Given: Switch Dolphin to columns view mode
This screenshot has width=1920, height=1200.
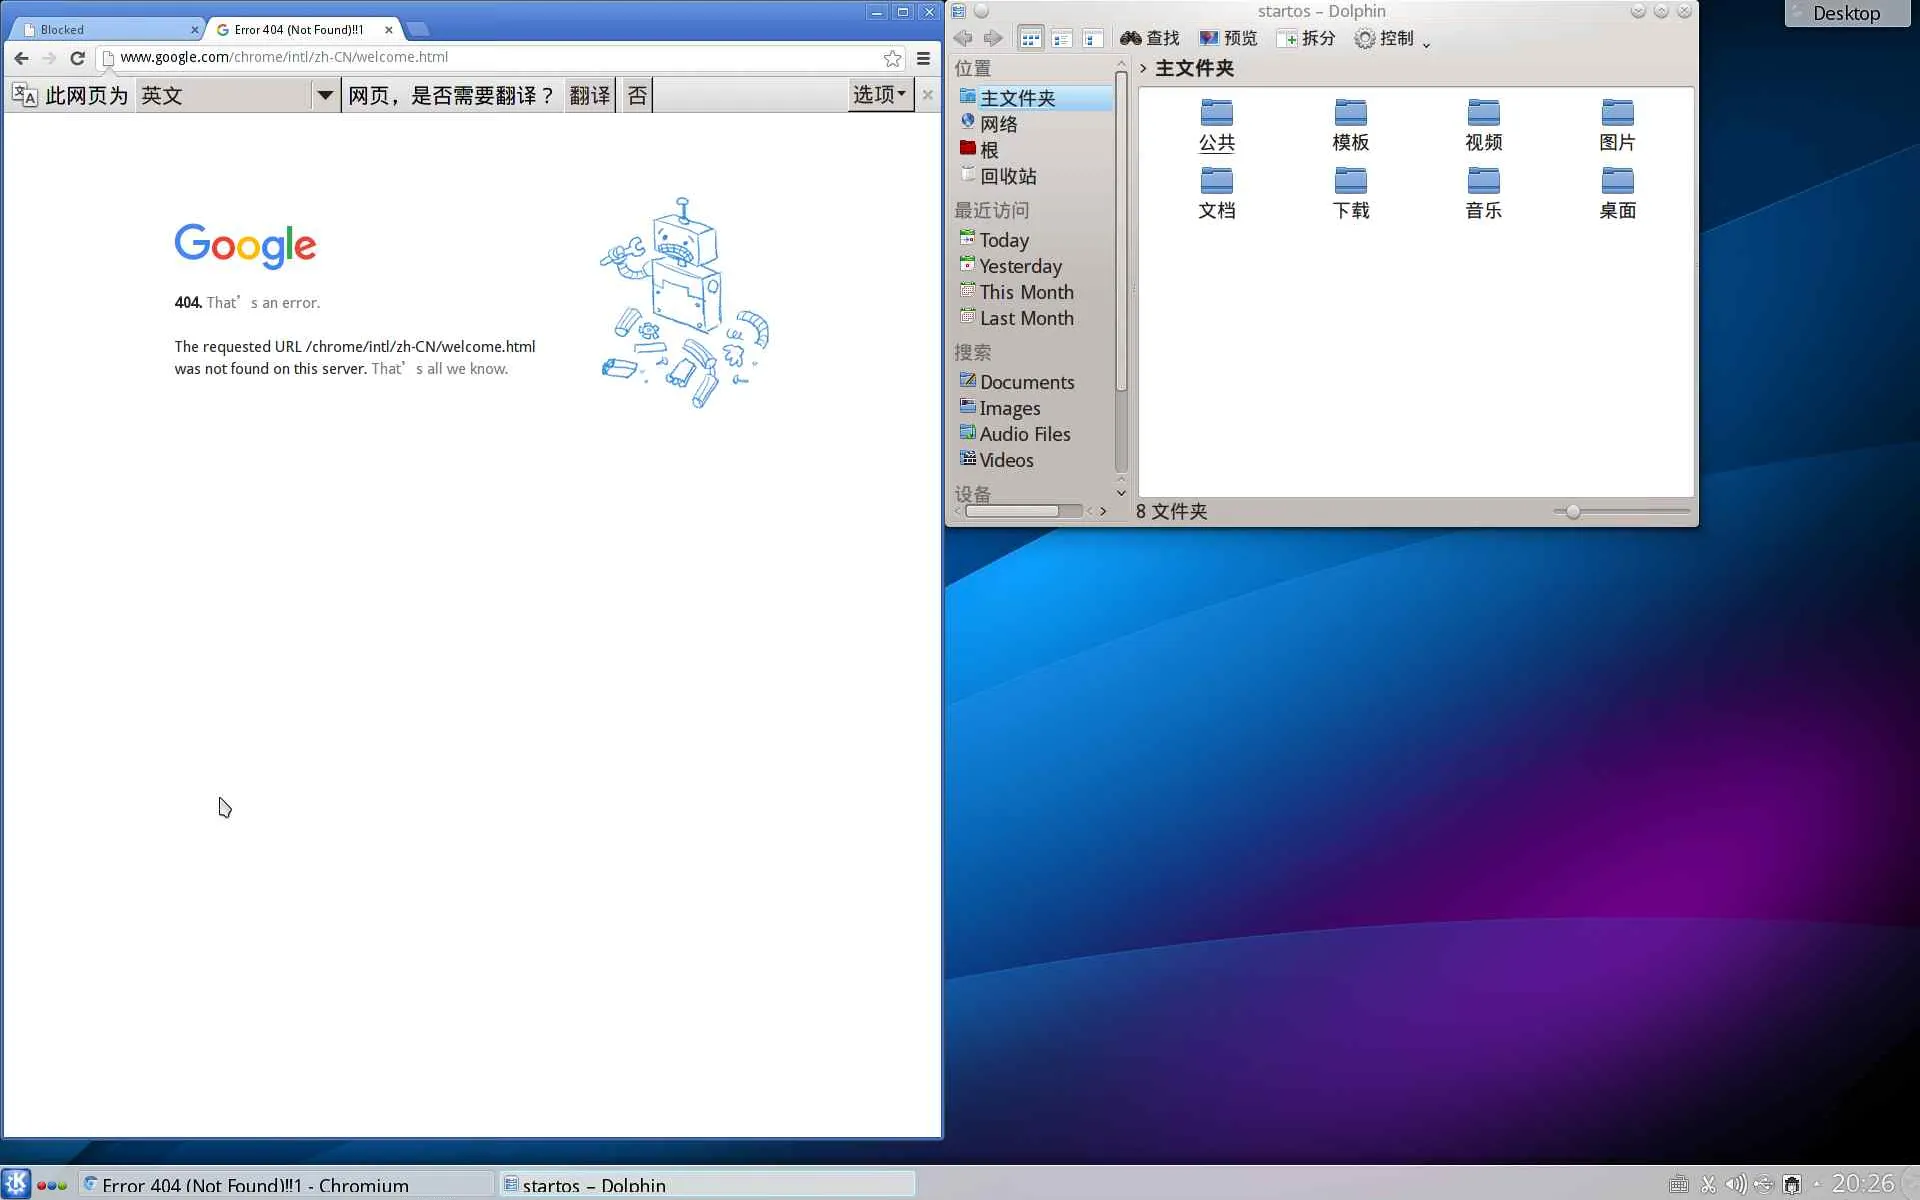Looking at the screenshot, I should click(1092, 39).
